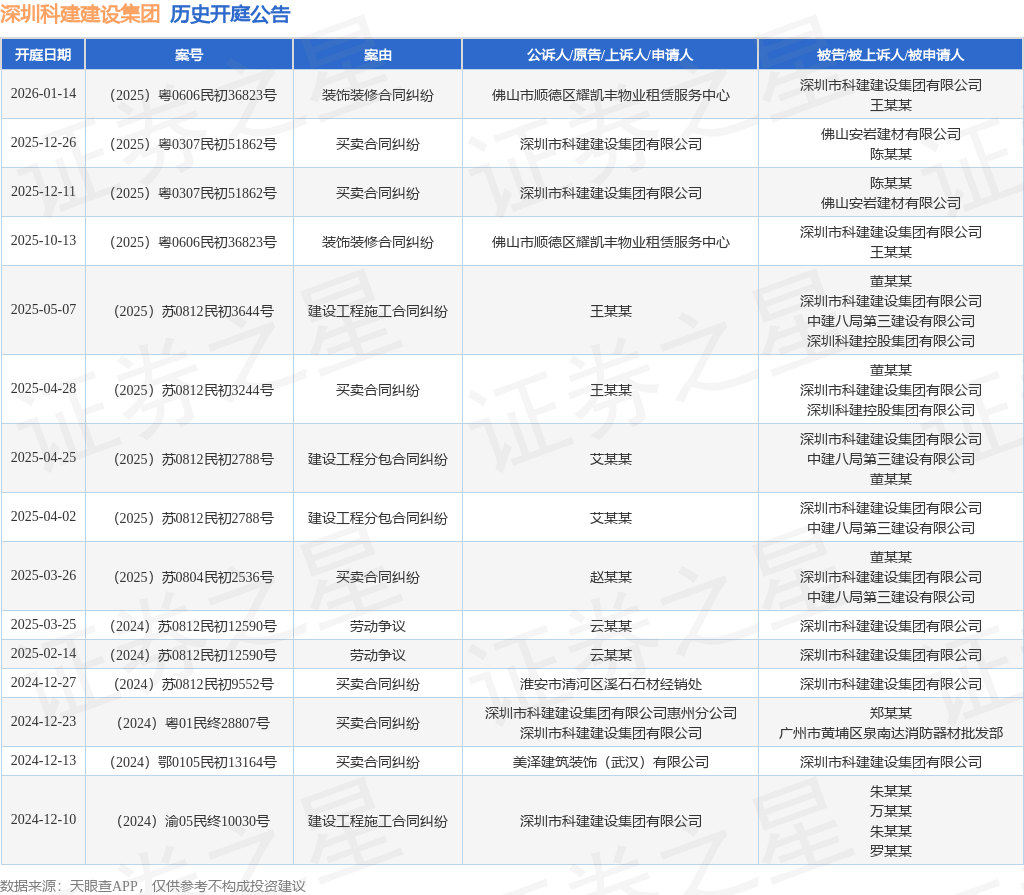Click the date cell 2024-12-10

click(x=43, y=820)
